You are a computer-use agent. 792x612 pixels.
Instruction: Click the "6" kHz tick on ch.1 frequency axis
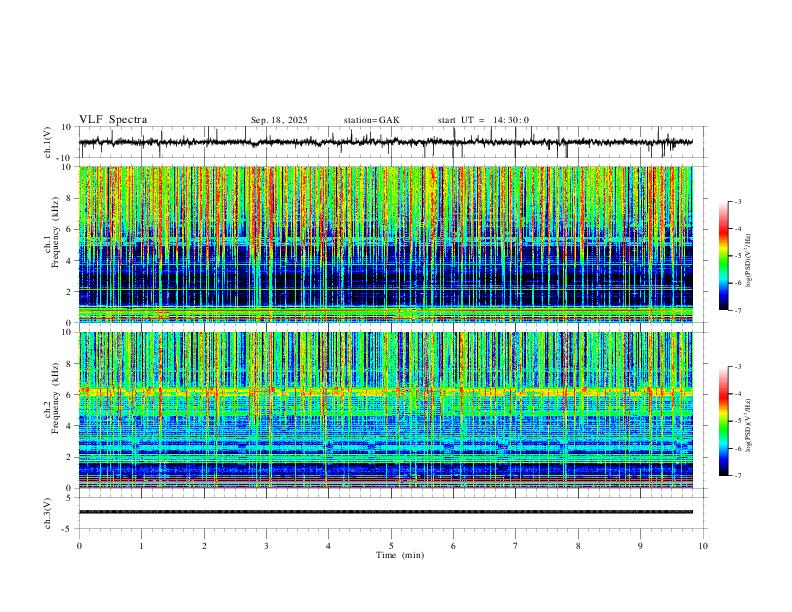coord(70,229)
